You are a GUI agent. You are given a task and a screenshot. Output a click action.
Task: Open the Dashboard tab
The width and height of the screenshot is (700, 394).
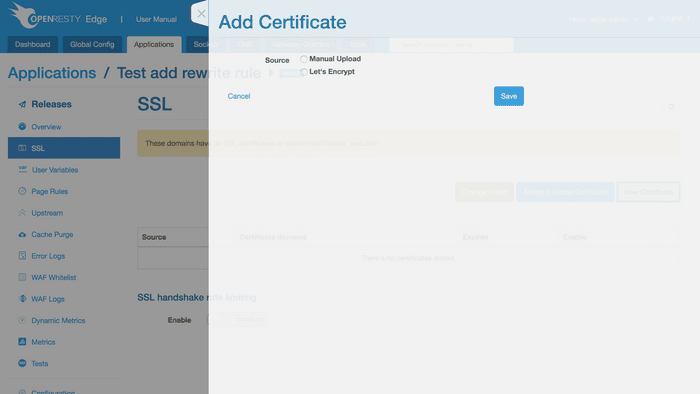click(33, 45)
